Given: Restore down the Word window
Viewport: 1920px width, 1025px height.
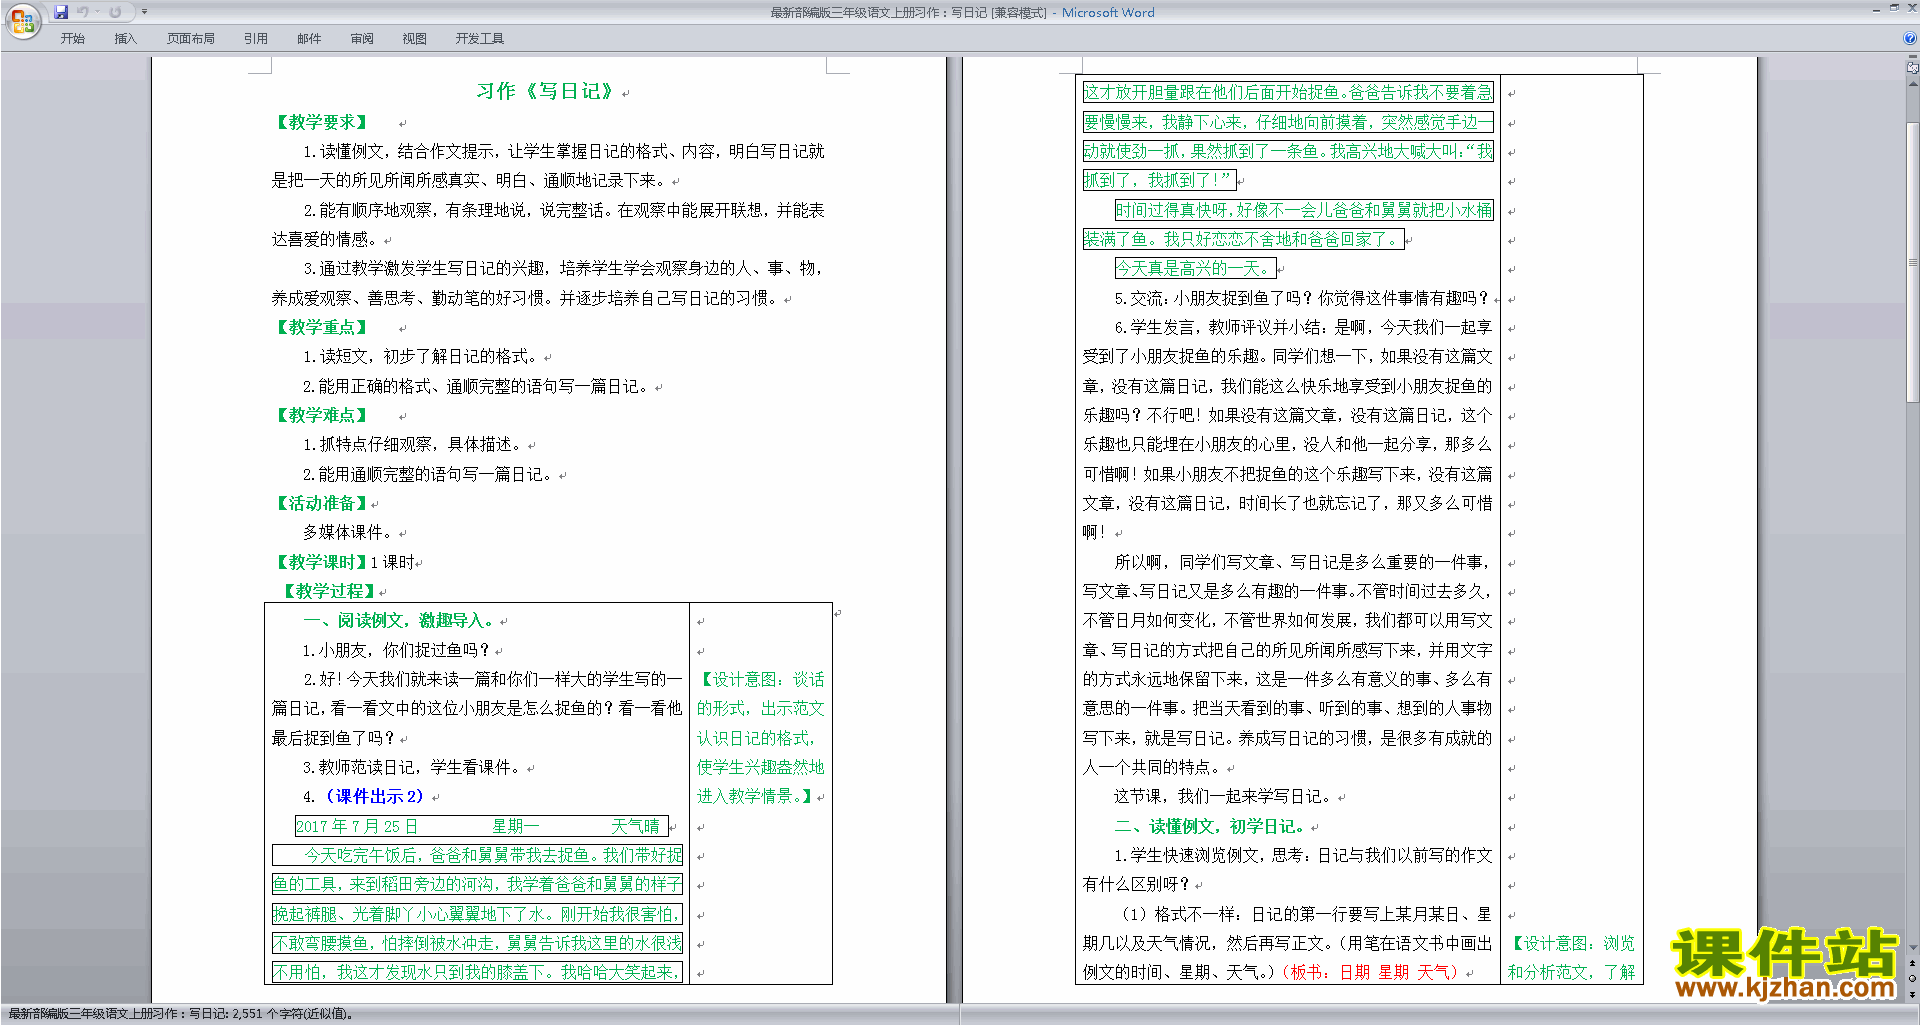Looking at the screenshot, I should 1894,8.
